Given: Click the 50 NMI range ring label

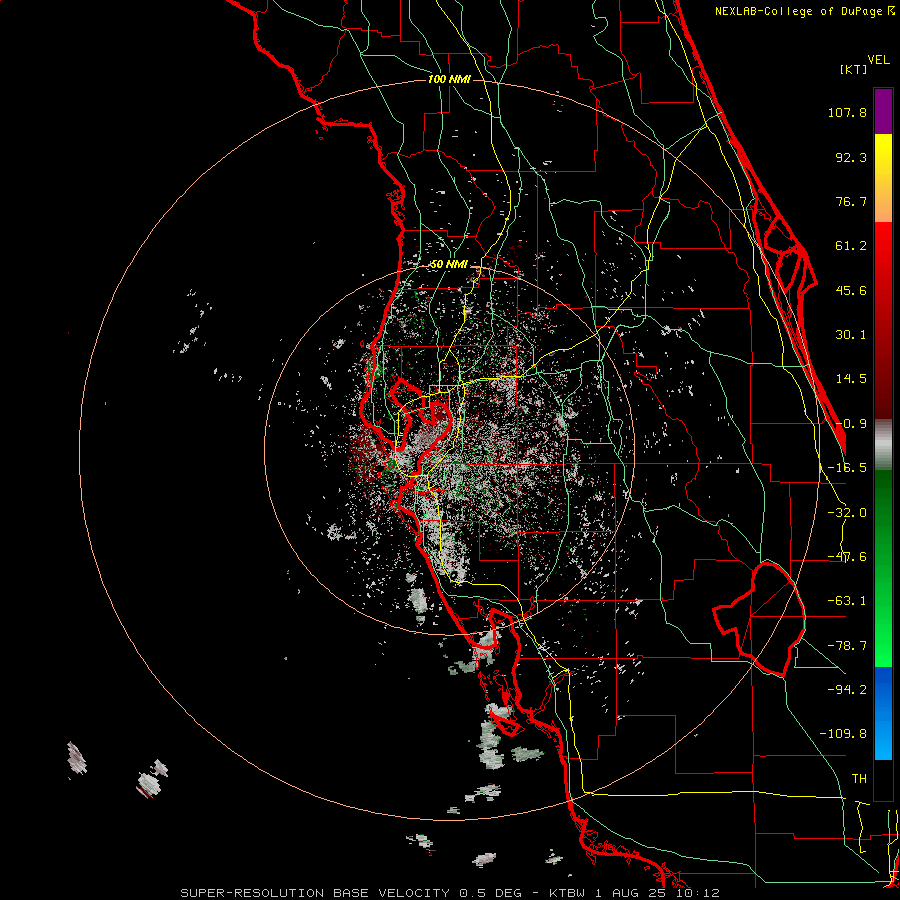Looking at the screenshot, I should coord(449,265).
